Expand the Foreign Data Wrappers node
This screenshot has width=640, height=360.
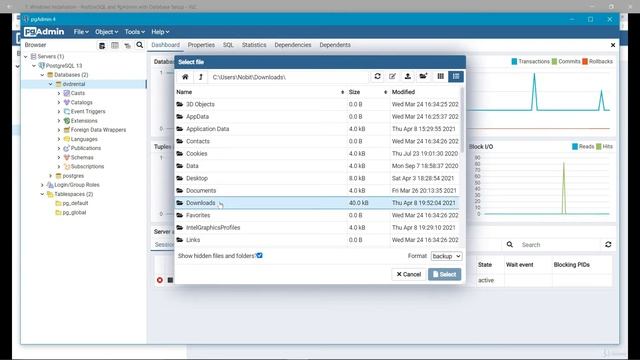(x=59, y=130)
